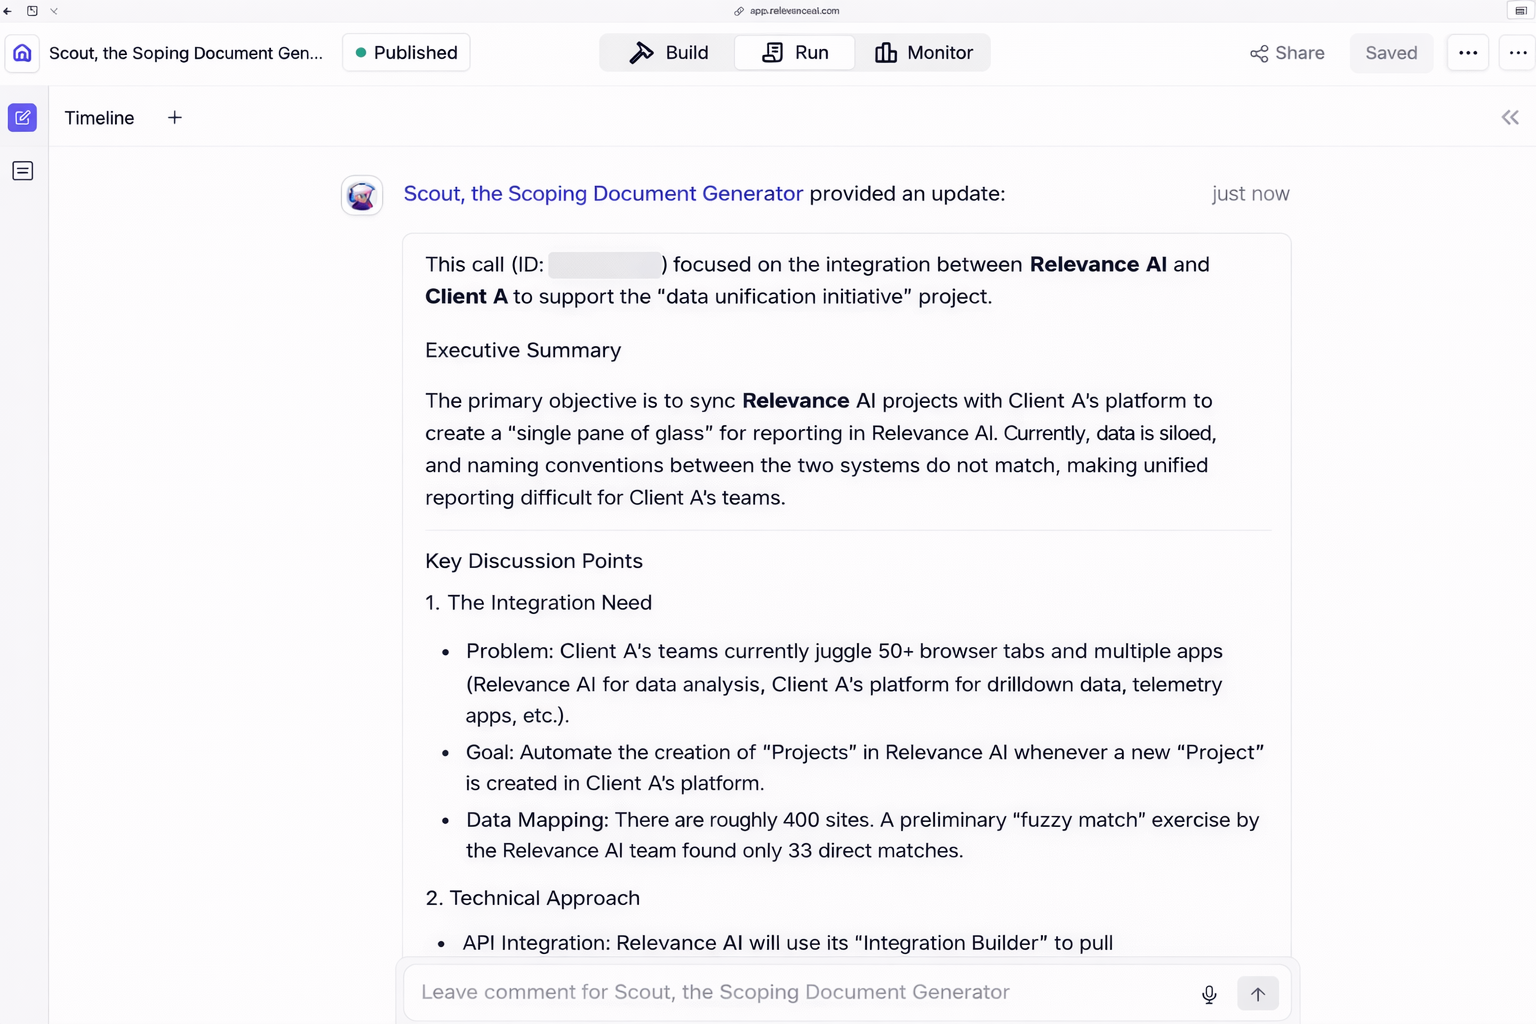The width and height of the screenshot is (1536, 1024).
Task: Click the plus icon beside Timeline
Action: 175,118
